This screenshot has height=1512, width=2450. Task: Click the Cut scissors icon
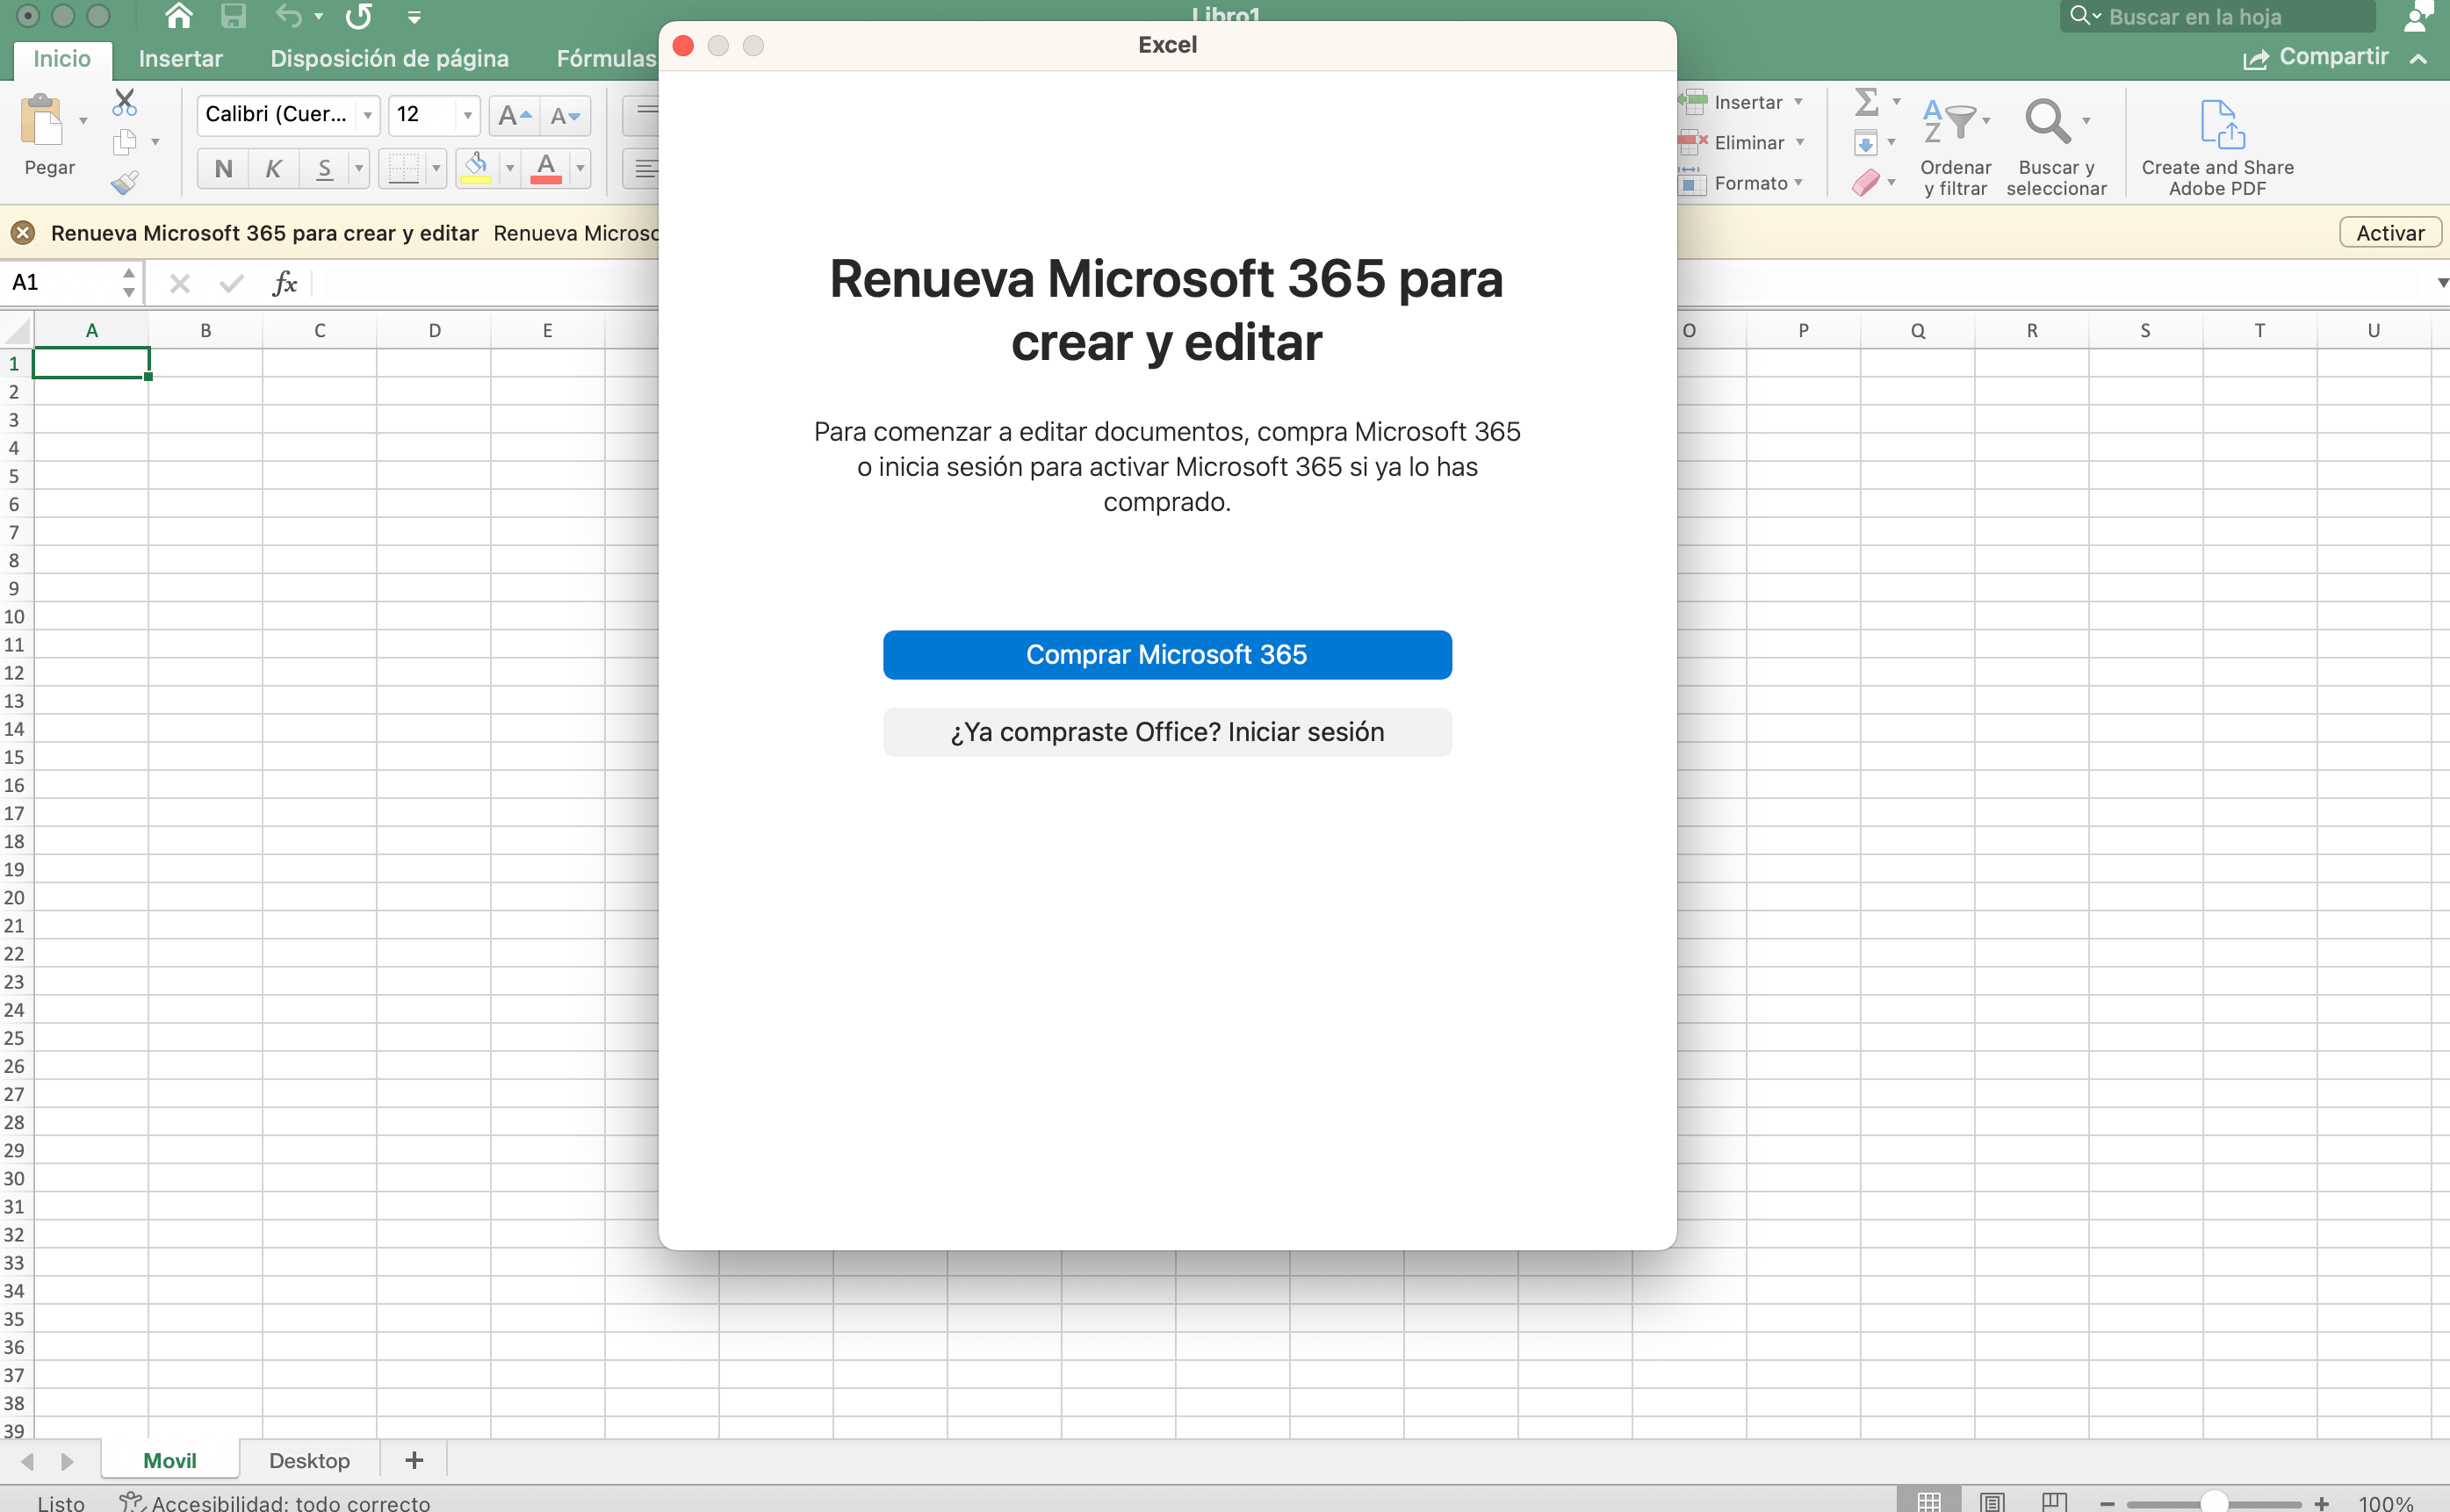124,102
